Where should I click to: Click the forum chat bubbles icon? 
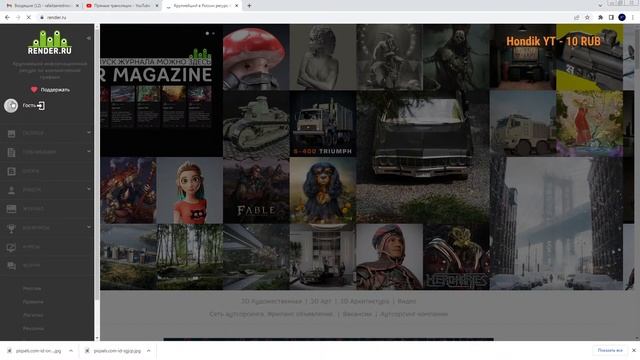pyautogui.click(x=11, y=266)
